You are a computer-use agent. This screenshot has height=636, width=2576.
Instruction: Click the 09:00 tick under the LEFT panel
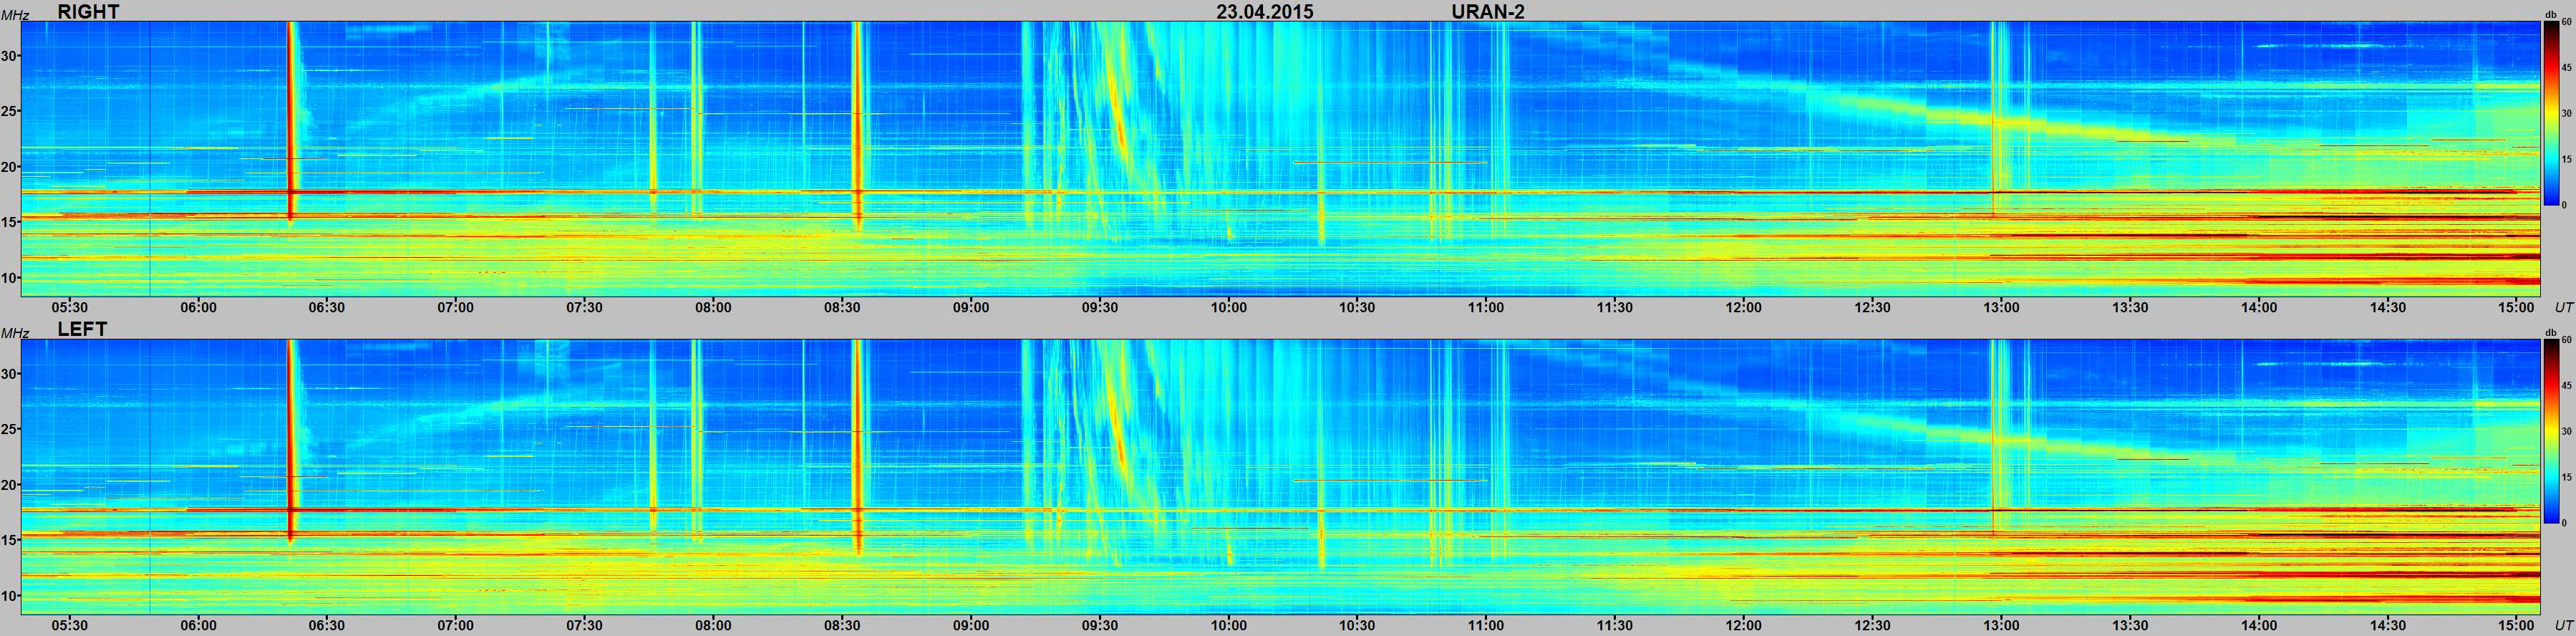pos(971,625)
